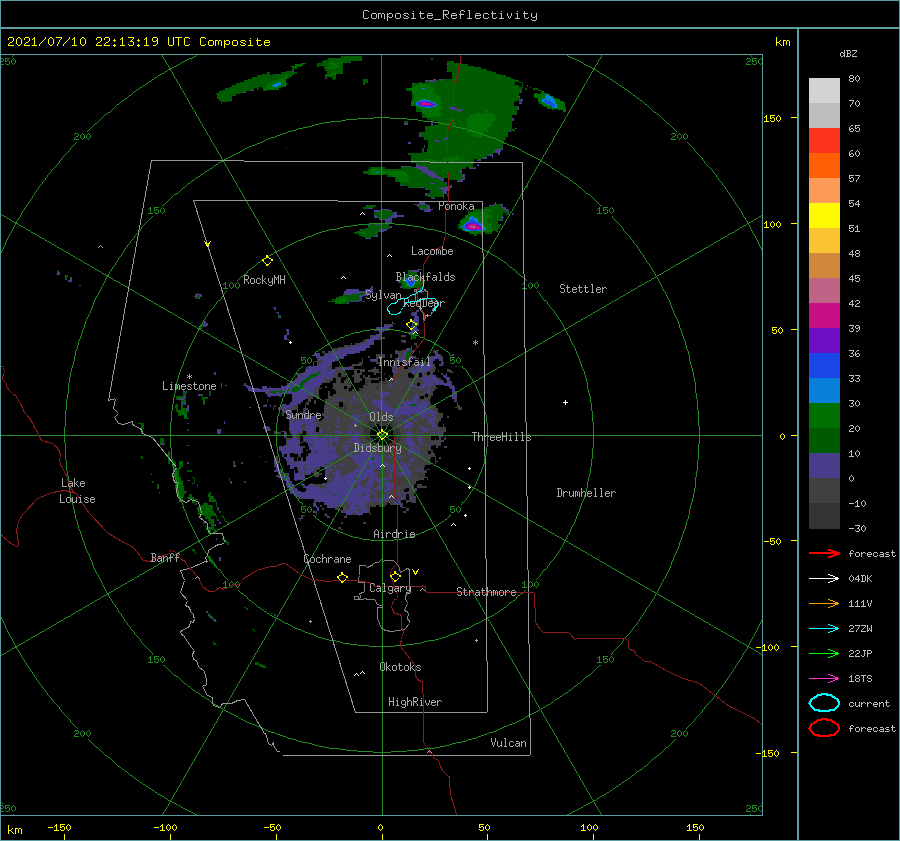This screenshot has width=900, height=841.
Task: Click the dBZ legend heading
Action: tap(848, 53)
